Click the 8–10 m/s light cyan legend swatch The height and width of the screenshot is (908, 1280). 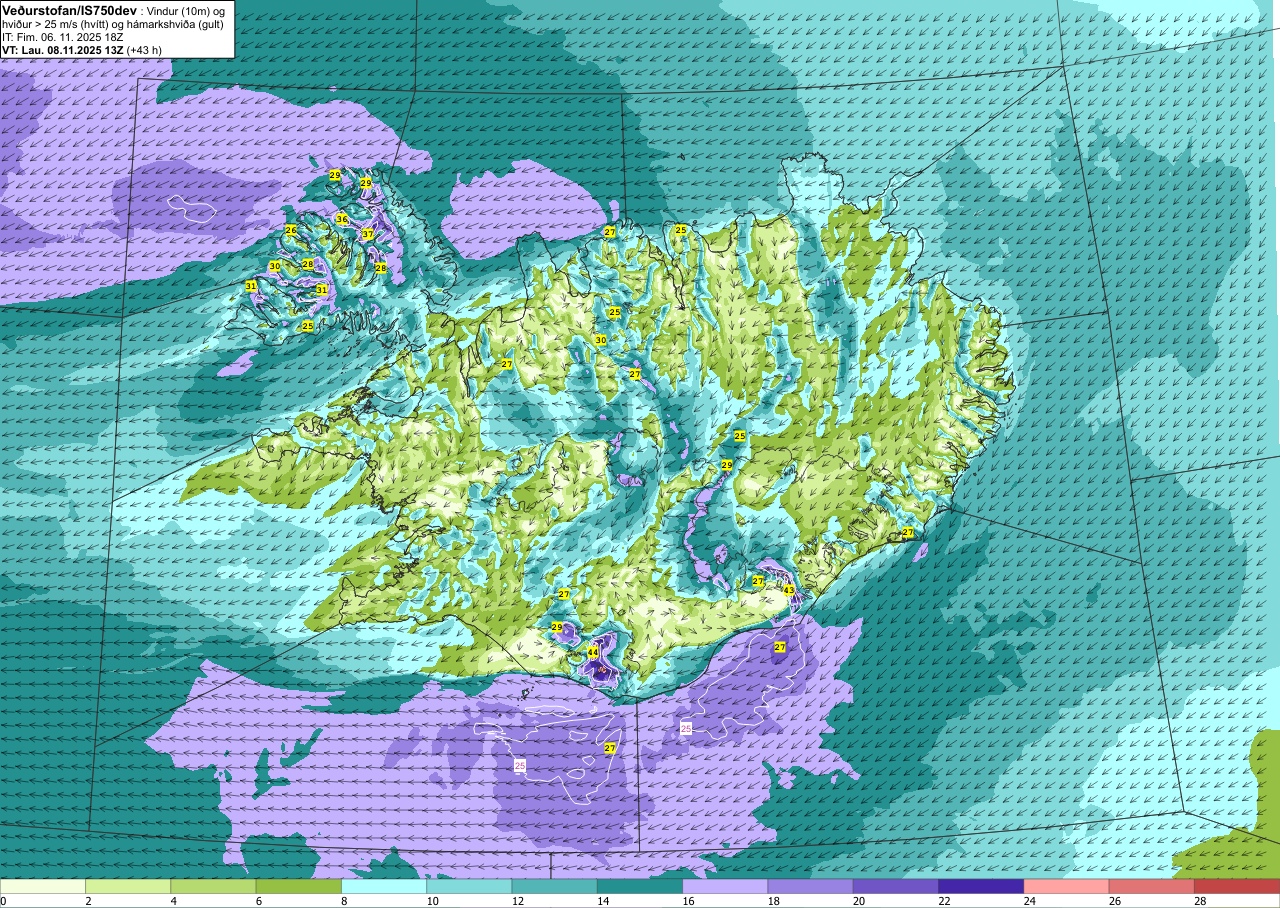tap(384, 886)
